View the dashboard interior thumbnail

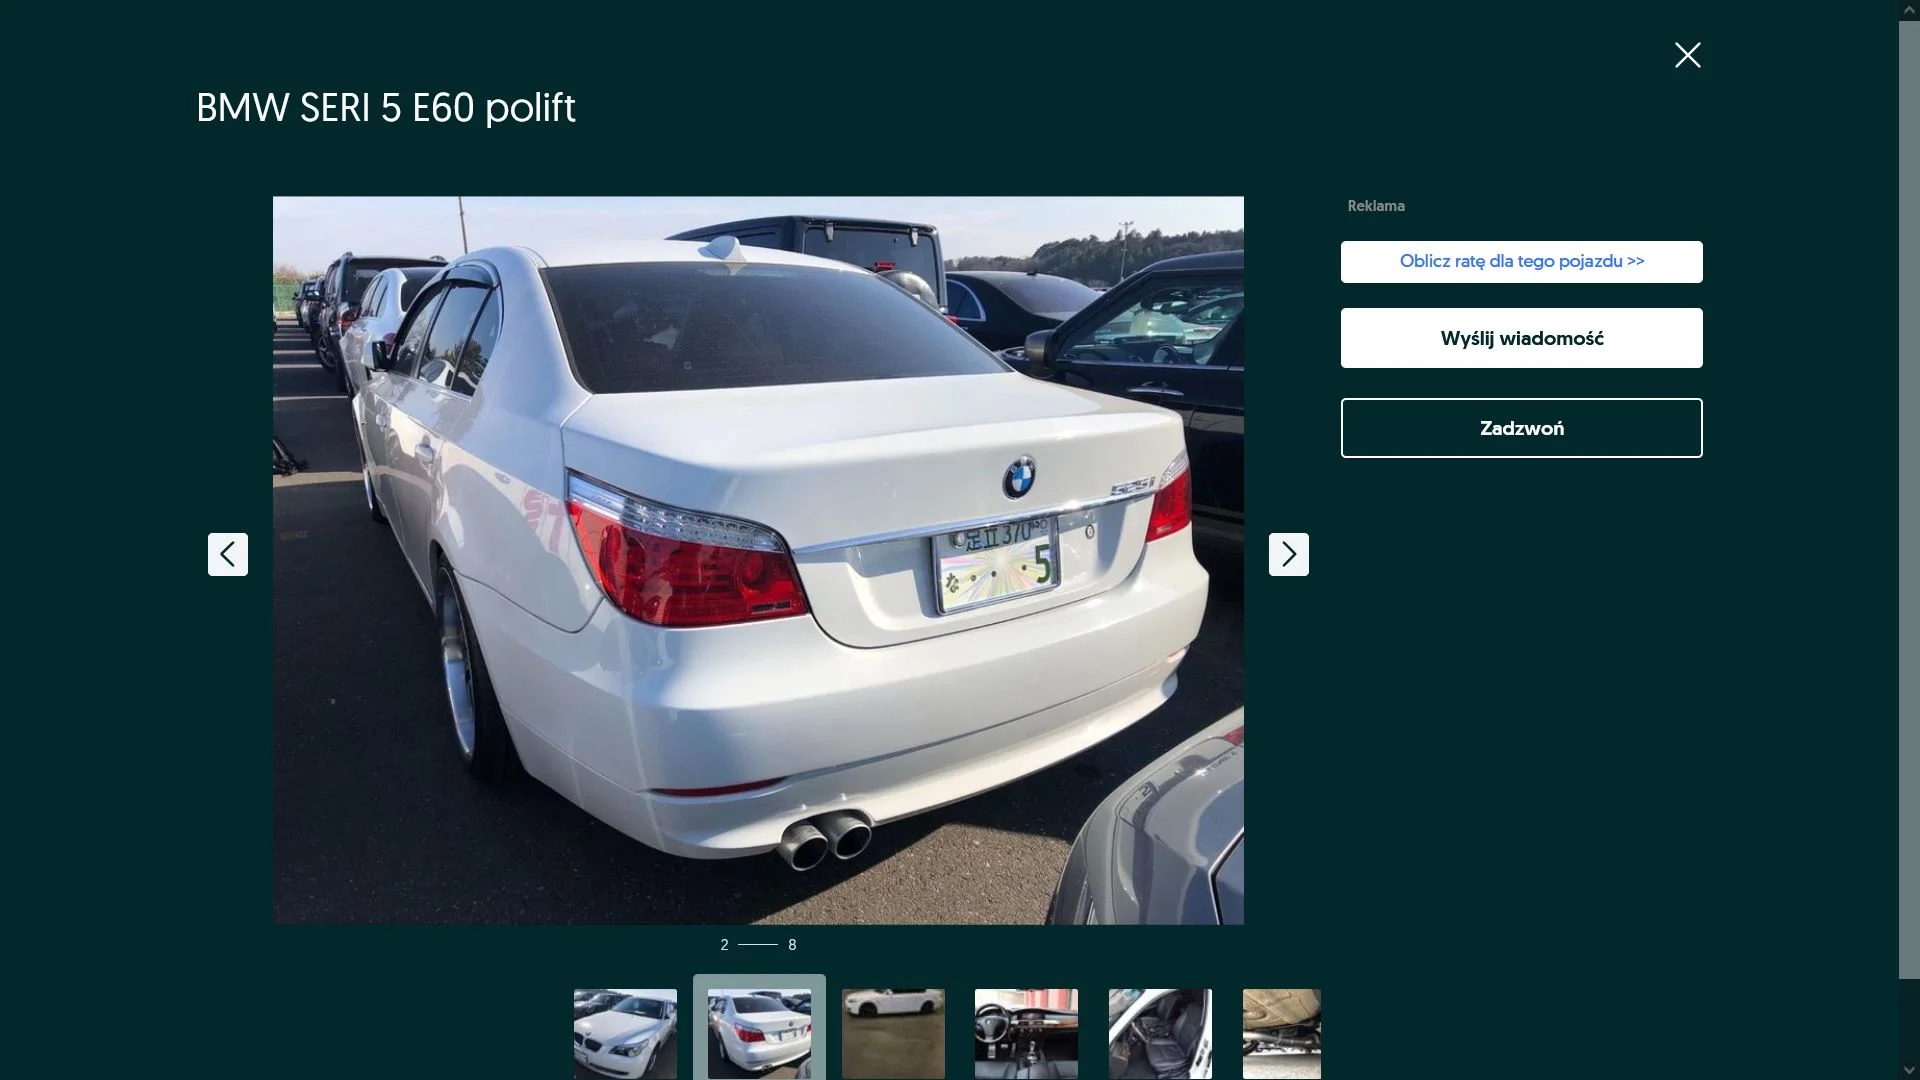pos(1026,1034)
